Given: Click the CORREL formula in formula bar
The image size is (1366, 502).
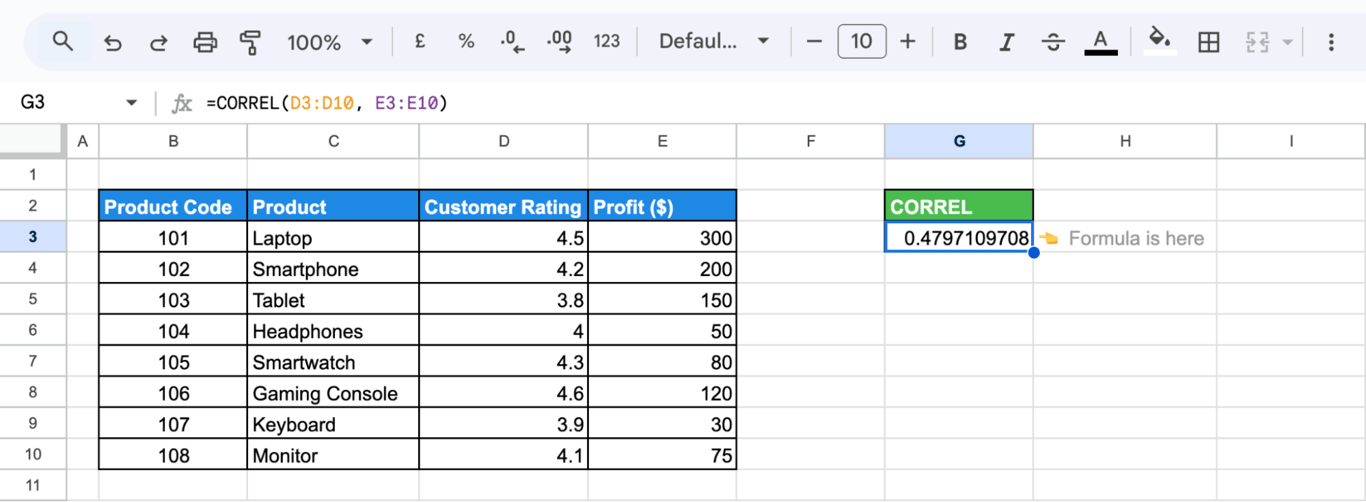Looking at the screenshot, I should click(327, 103).
